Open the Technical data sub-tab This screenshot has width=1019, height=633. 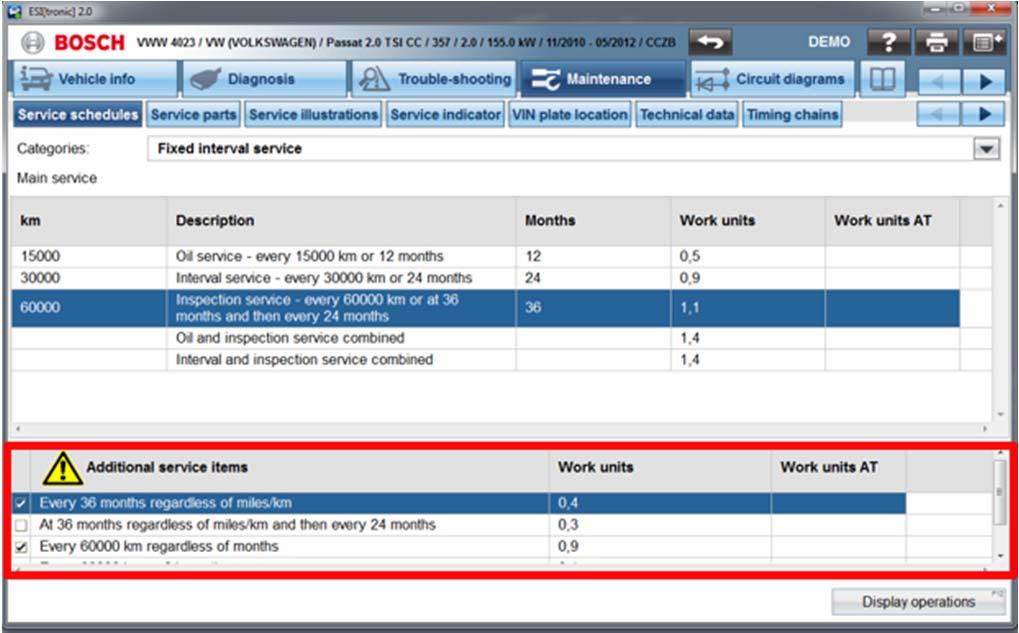tap(687, 114)
